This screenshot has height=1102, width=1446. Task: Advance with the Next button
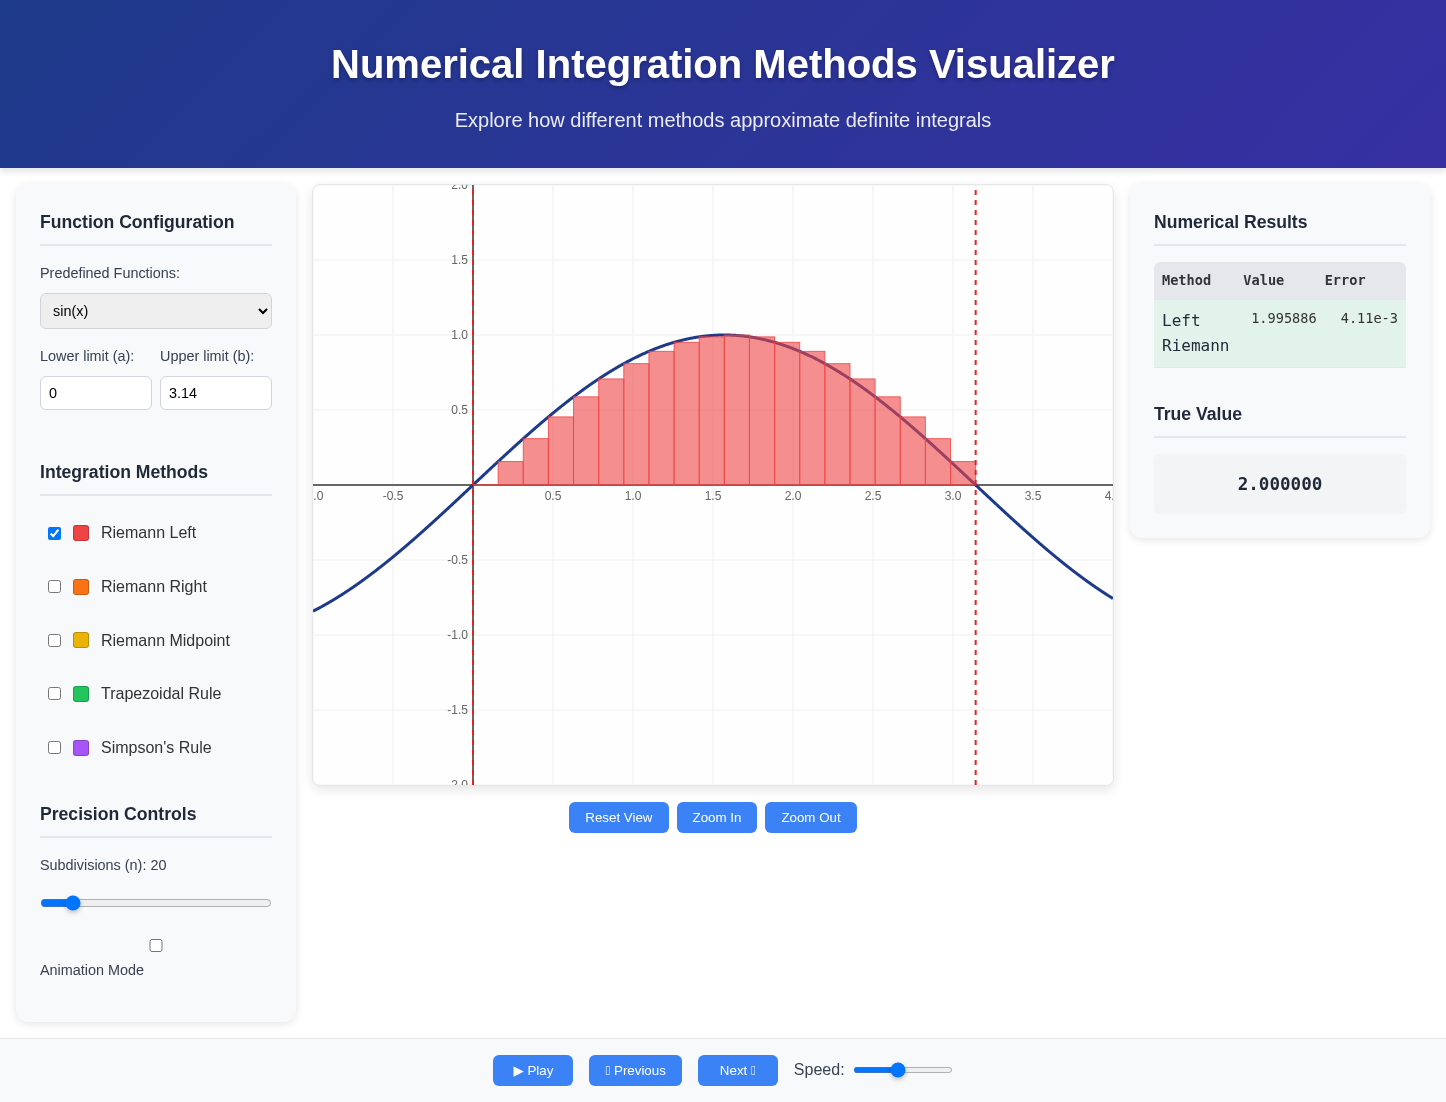point(737,1070)
